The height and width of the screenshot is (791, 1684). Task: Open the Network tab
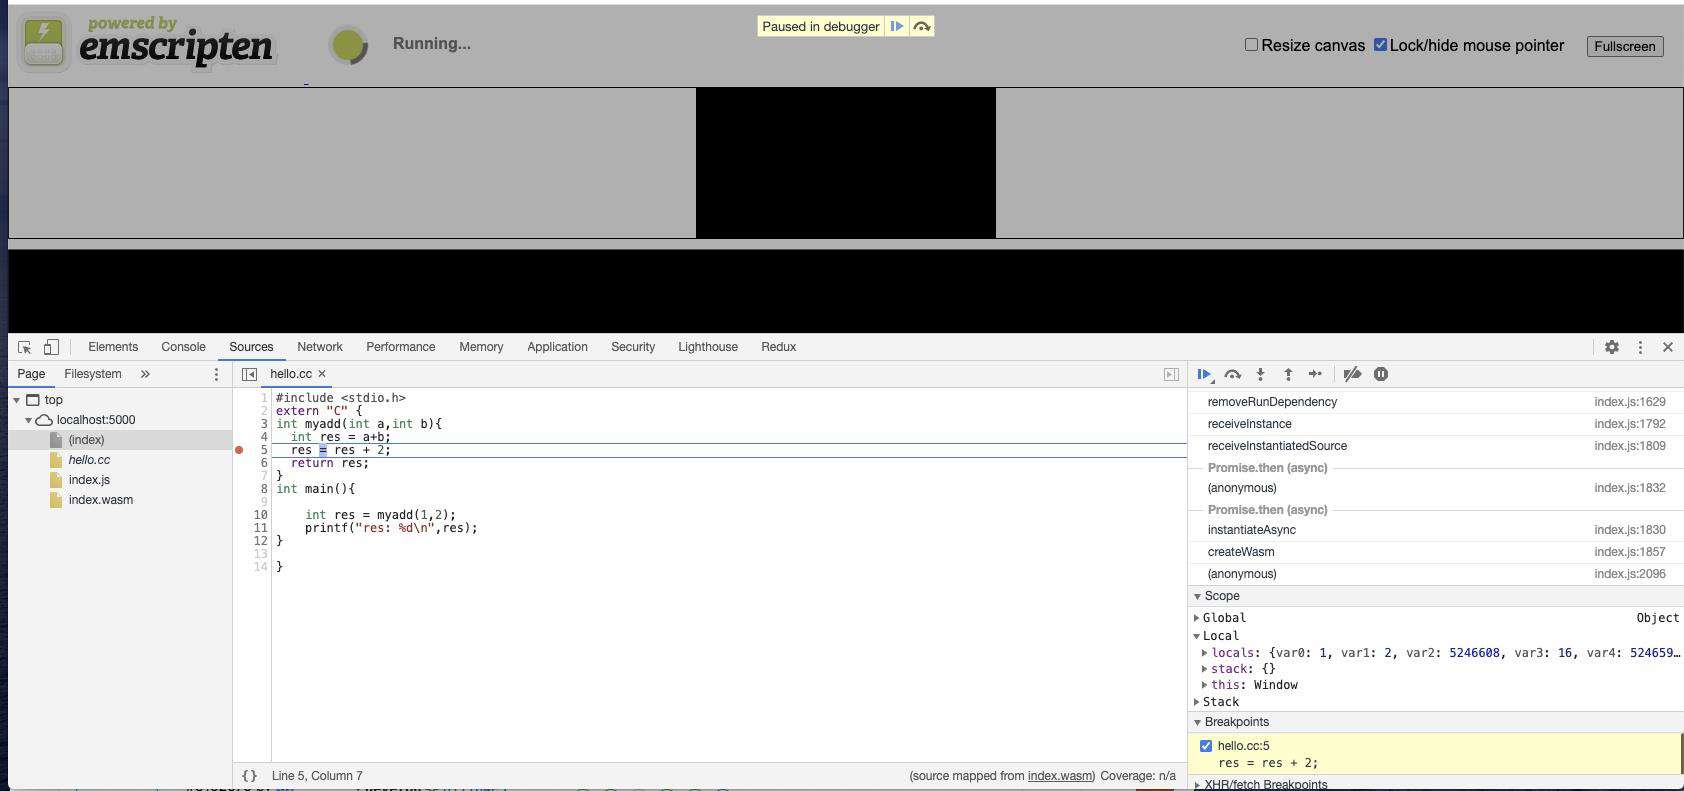click(x=320, y=347)
